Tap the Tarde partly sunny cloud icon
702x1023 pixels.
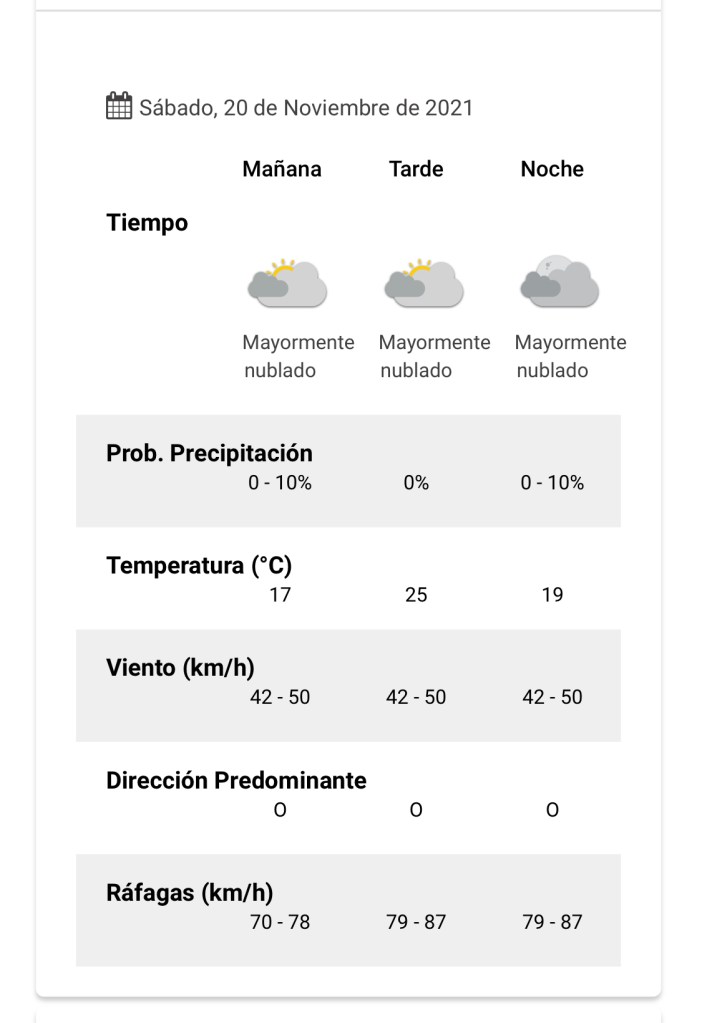point(424,284)
